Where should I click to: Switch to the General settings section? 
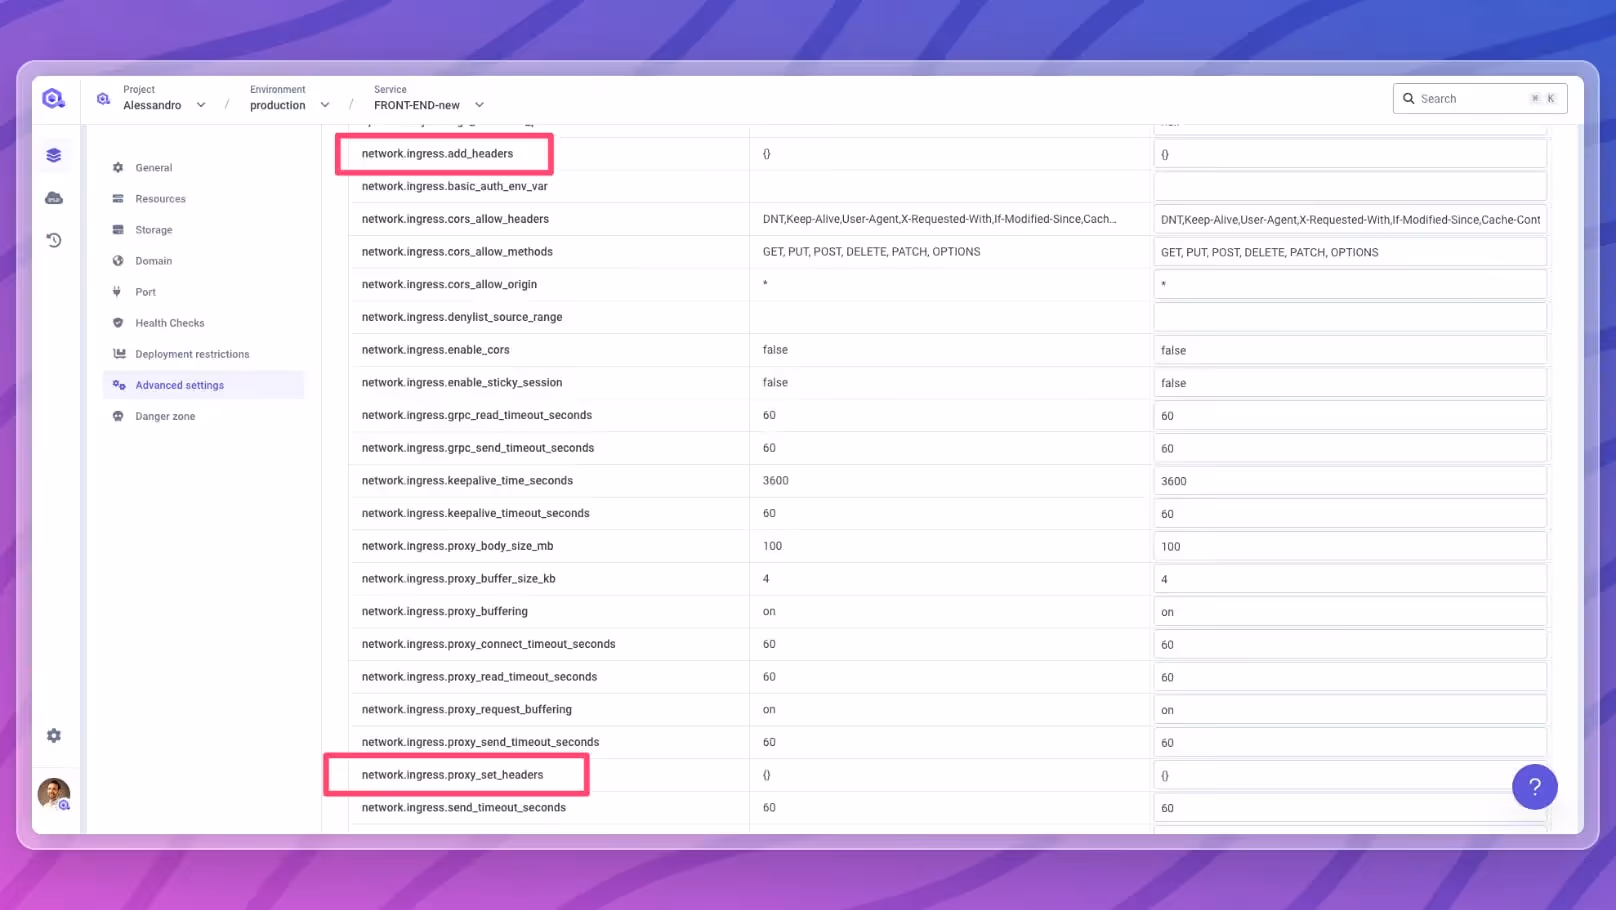156,167
